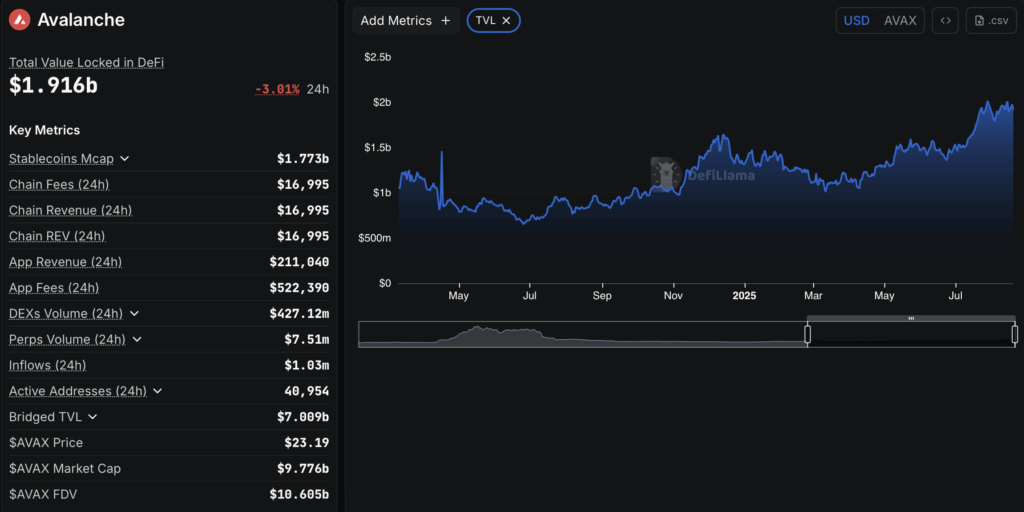This screenshot has height=512, width=1024.
Task: Click the $2.5b label on the chart y-axis
Action: 377,57
